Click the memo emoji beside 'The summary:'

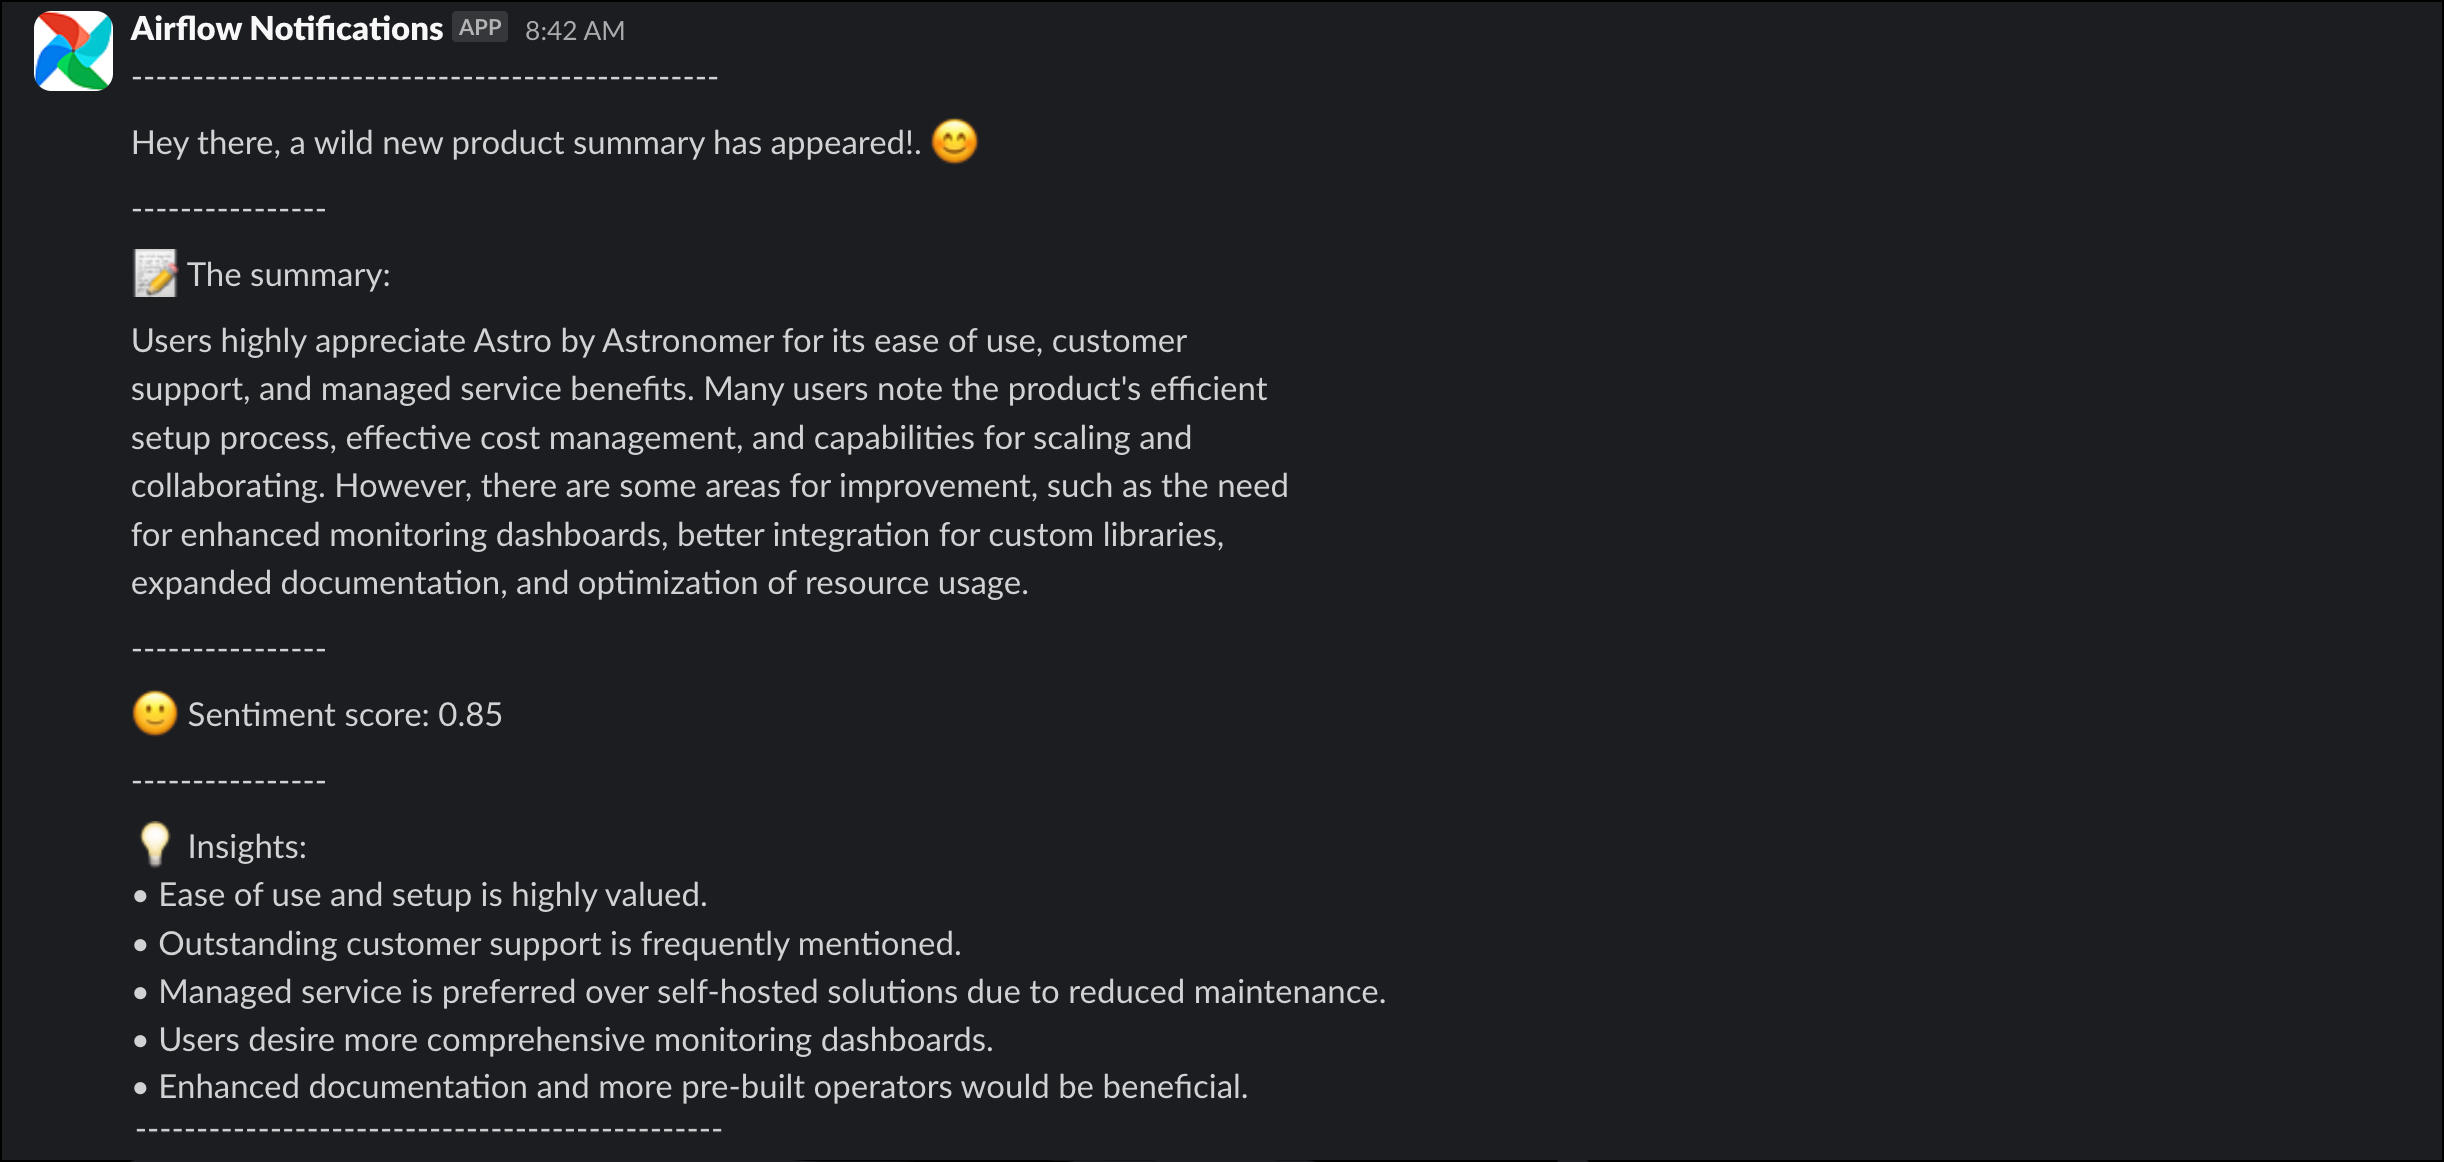(x=155, y=273)
